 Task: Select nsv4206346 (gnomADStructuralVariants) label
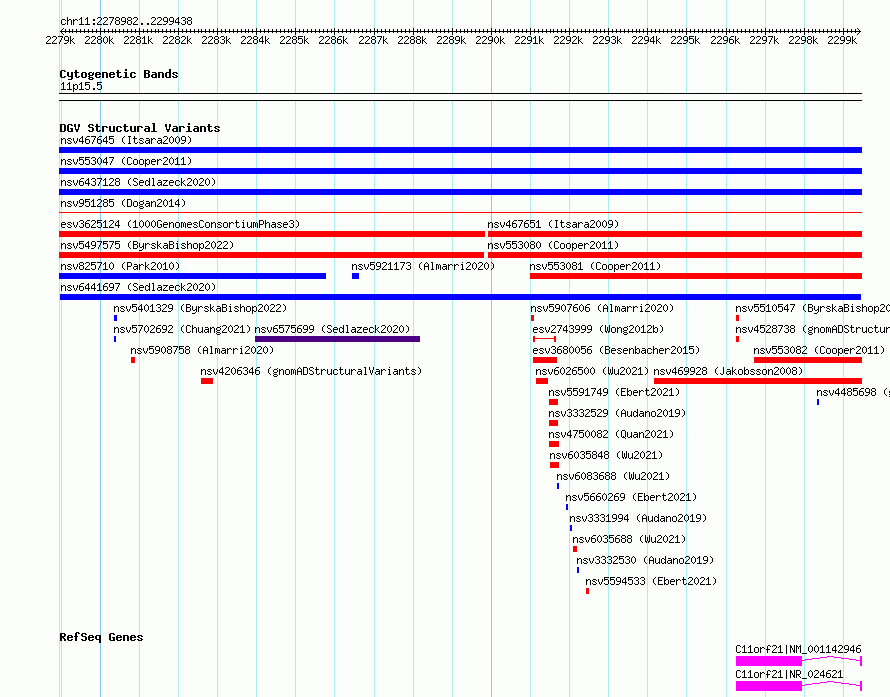[x=311, y=371]
